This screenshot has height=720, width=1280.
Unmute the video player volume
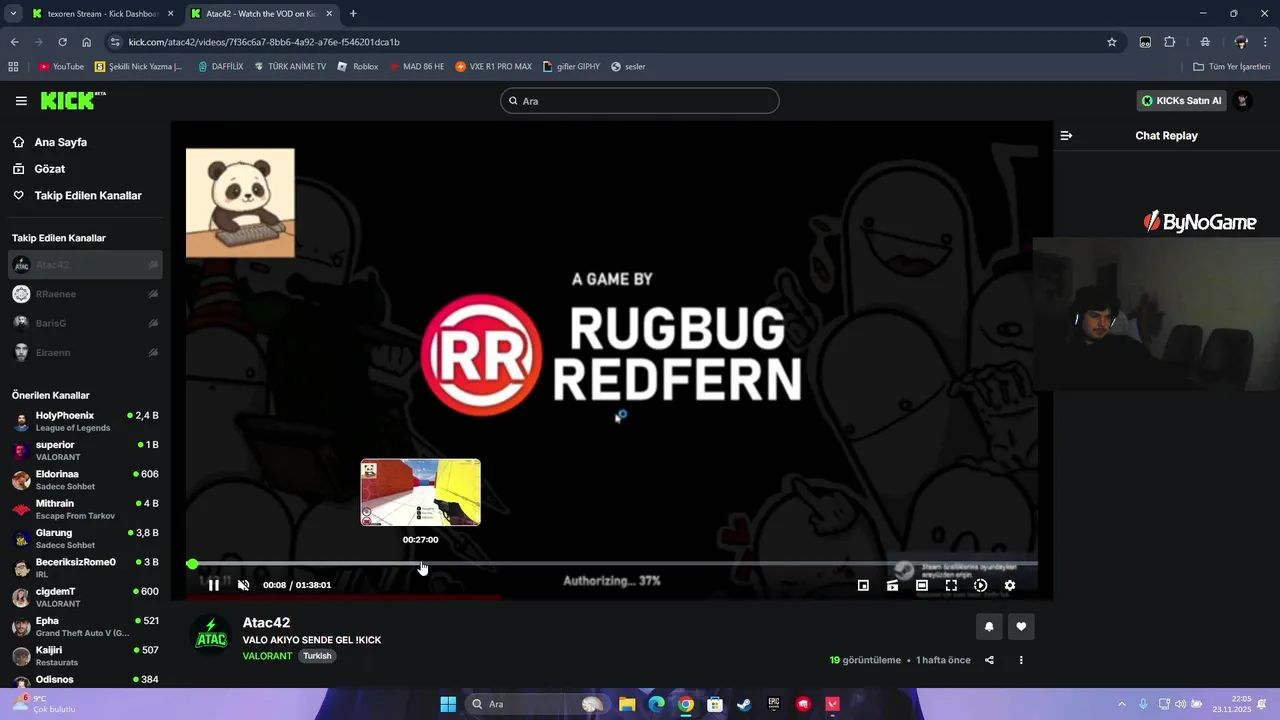pyautogui.click(x=243, y=585)
